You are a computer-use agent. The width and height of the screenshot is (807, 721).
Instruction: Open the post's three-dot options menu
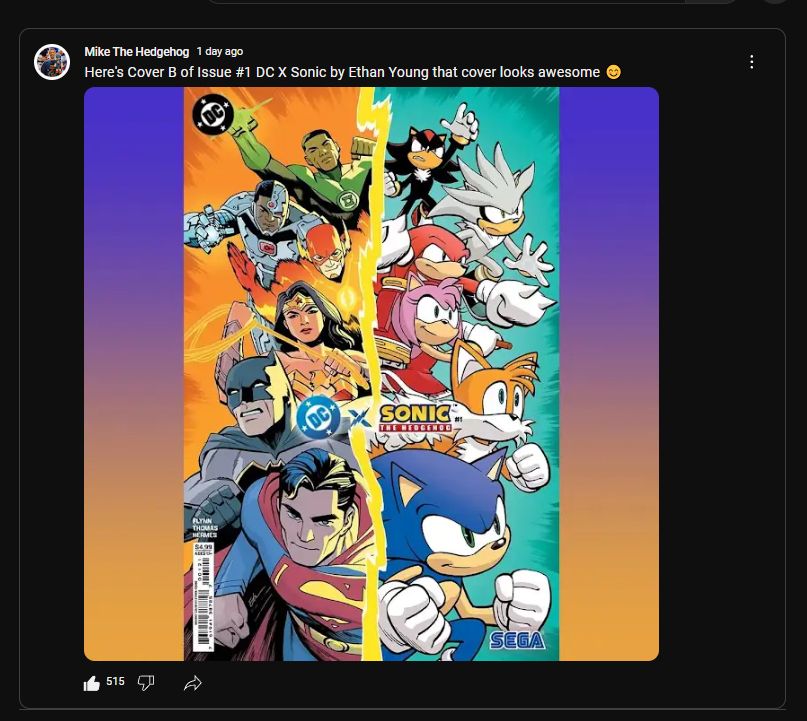752,62
